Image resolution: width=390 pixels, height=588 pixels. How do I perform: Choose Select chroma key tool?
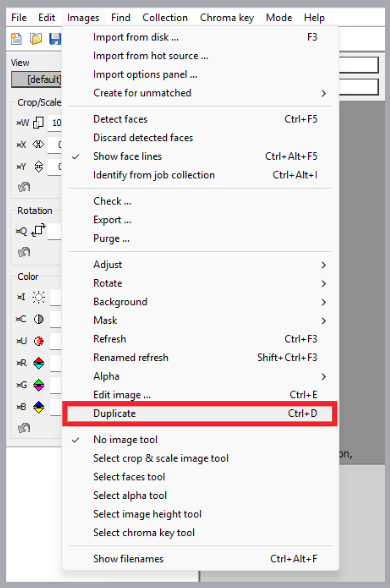click(200, 532)
